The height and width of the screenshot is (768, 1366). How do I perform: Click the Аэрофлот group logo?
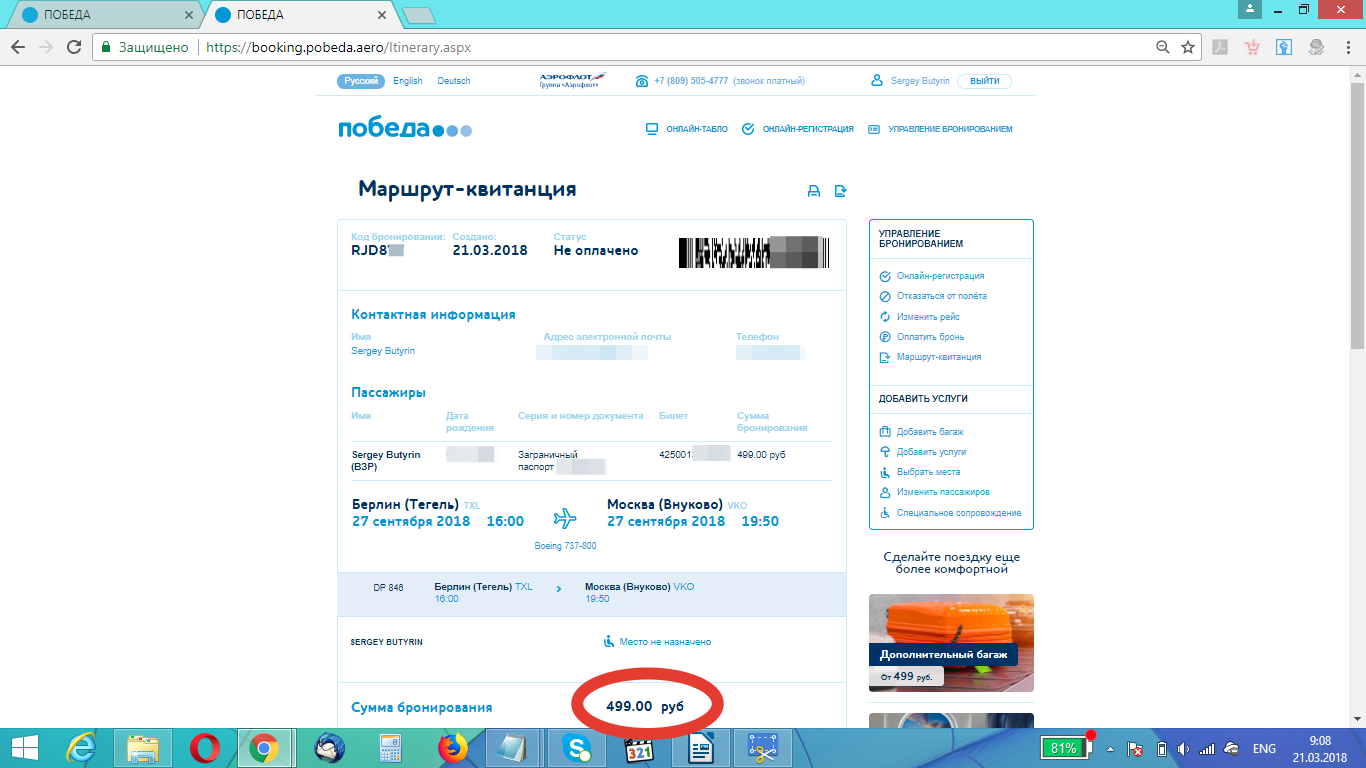point(573,81)
